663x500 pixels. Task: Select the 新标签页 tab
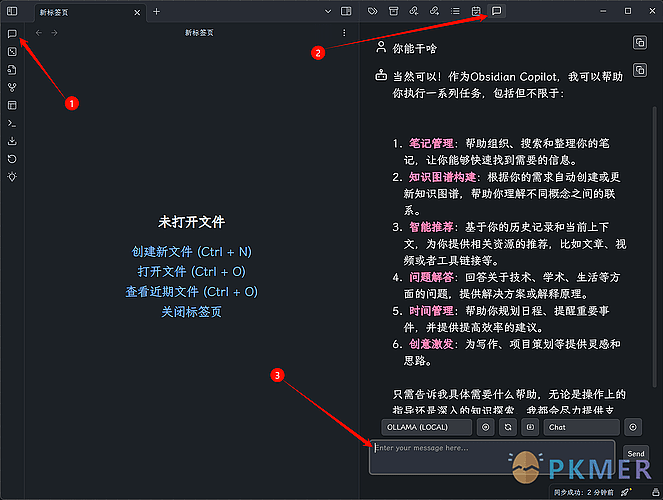(90, 12)
